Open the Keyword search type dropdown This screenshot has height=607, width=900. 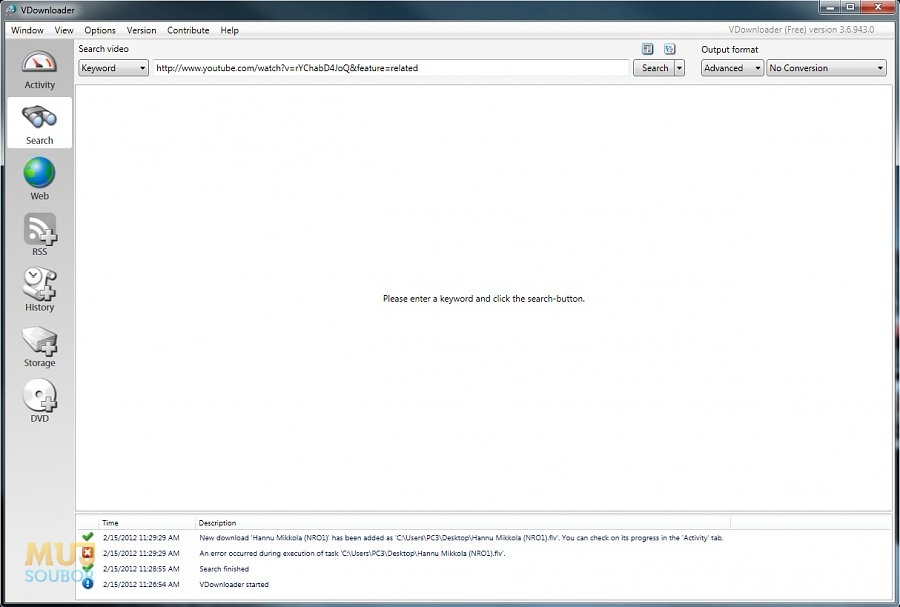(x=113, y=68)
